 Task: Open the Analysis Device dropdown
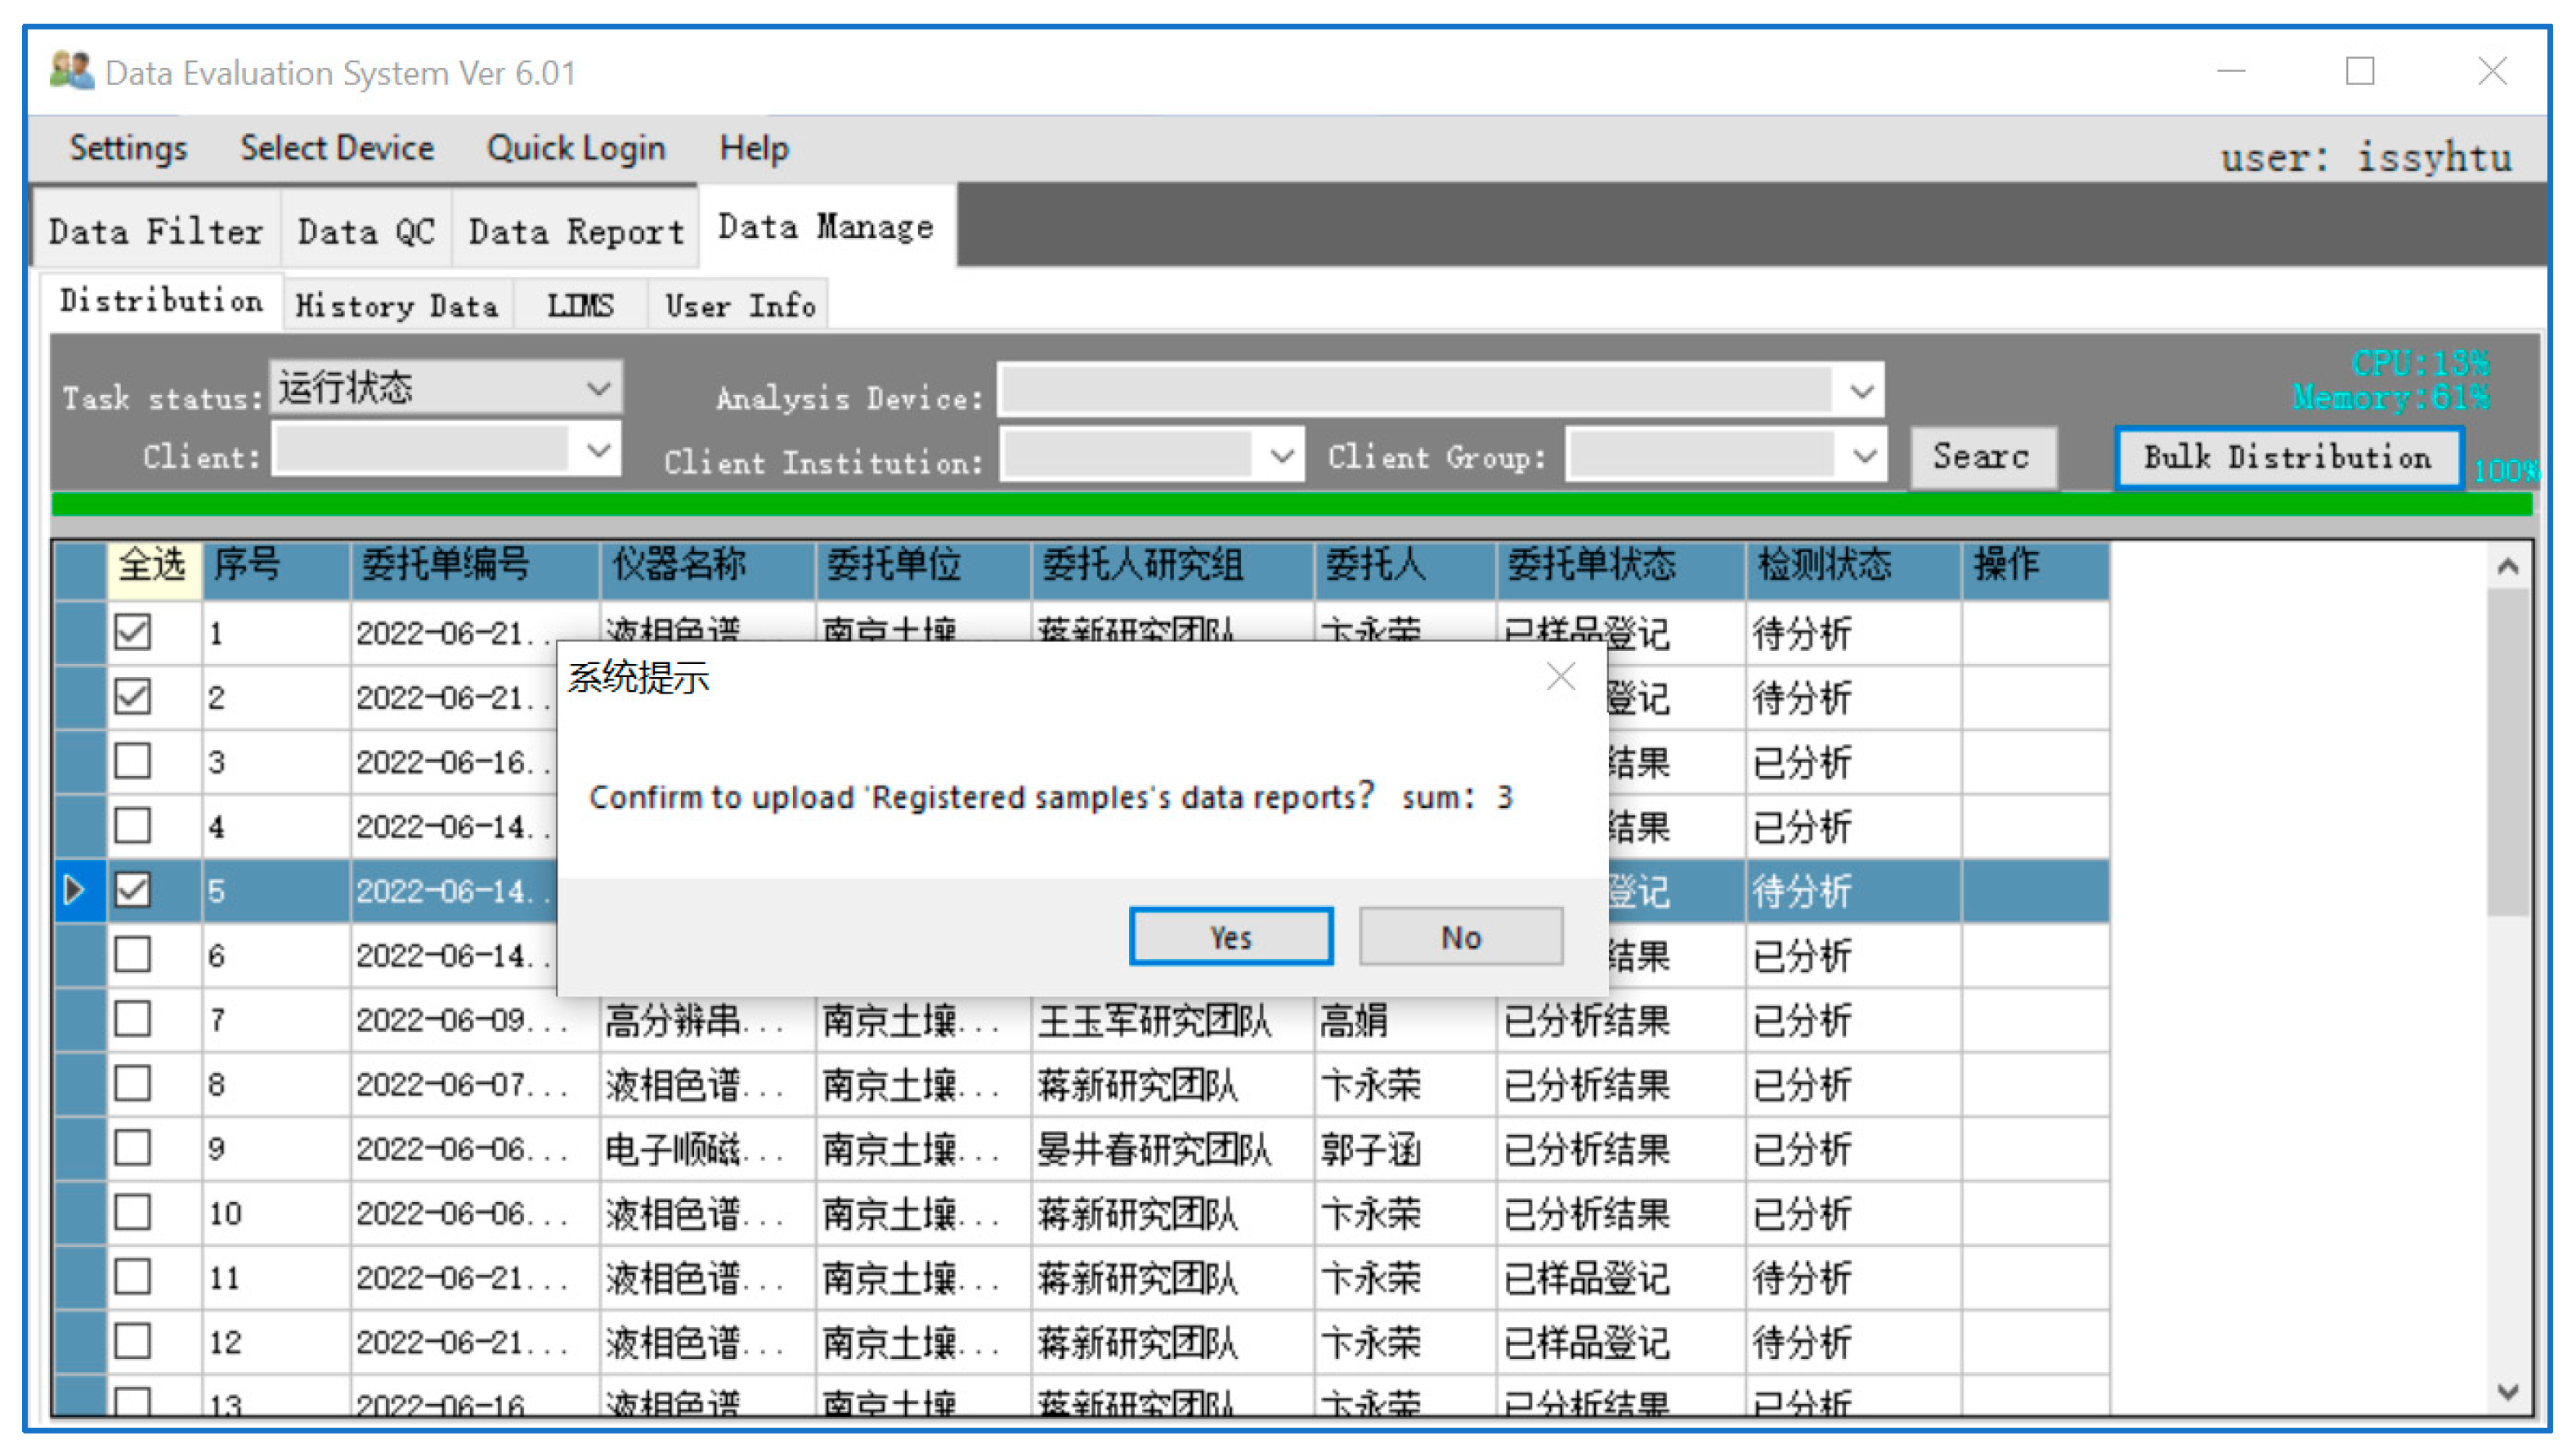coord(1861,390)
